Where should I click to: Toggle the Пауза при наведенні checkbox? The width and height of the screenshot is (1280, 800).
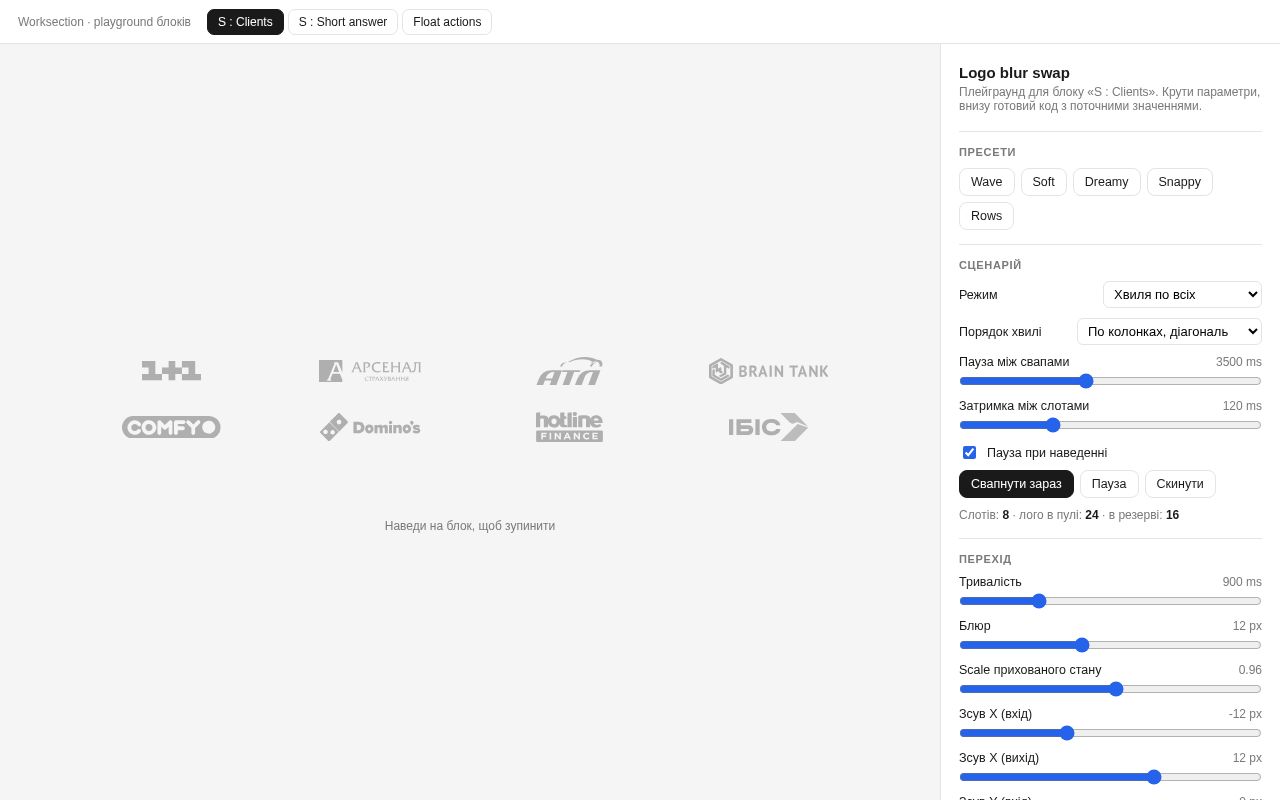click(969, 453)
